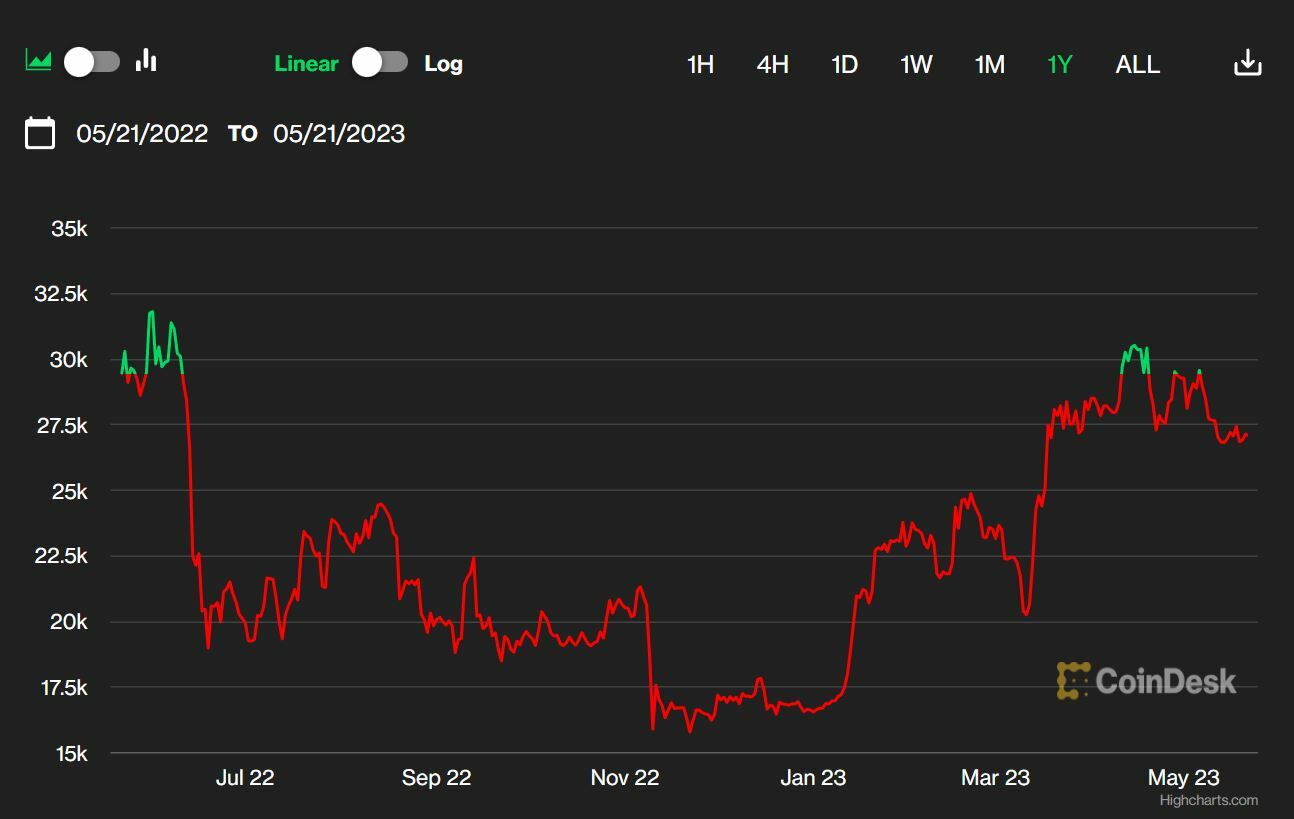Click the 20k y-axis label
Image resolution: width=1294 pixels, height=819 pixels.
[69, 622]
